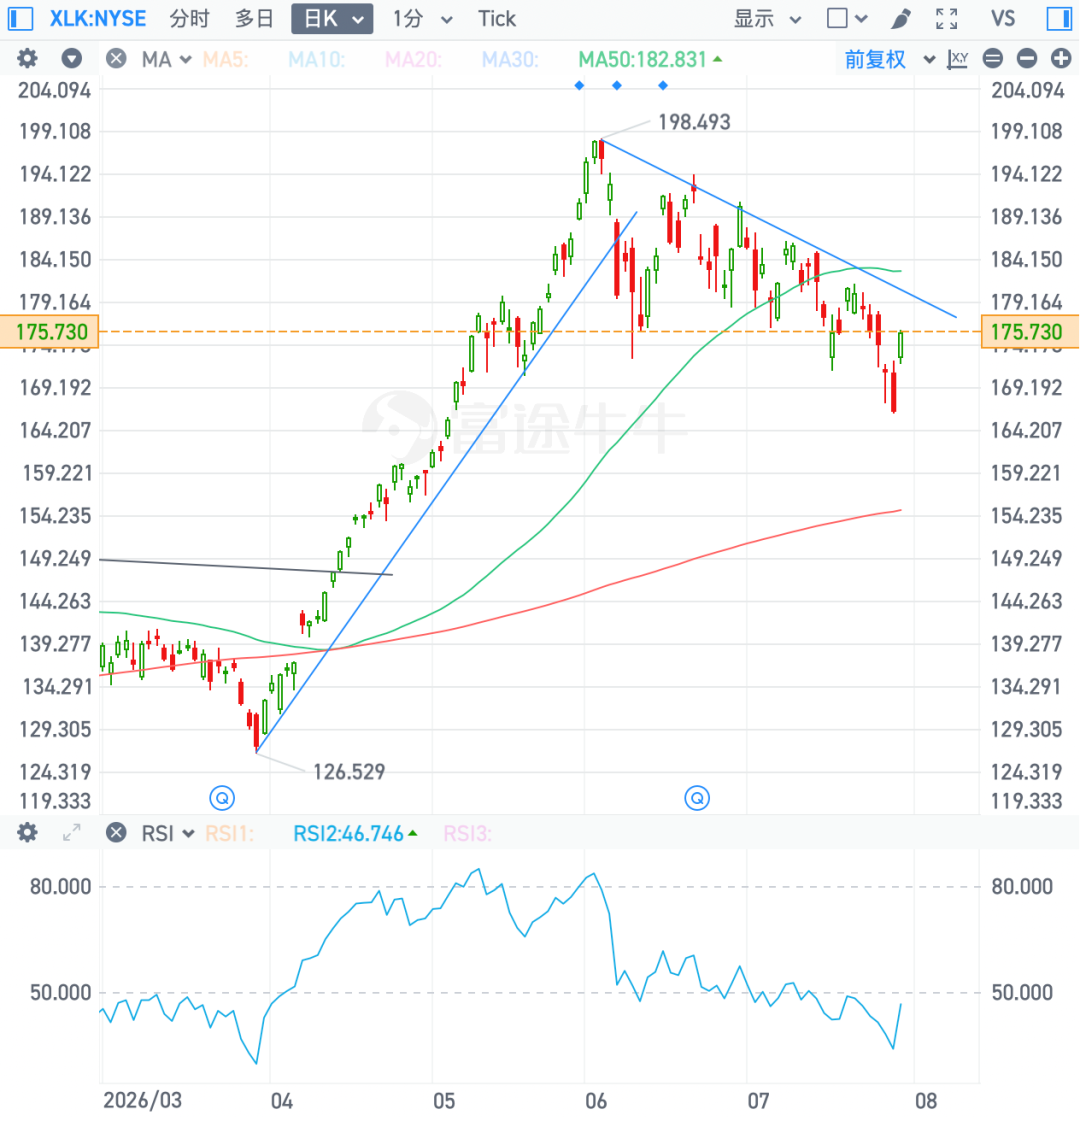Open the XY axis settings icon

[957, 59]
